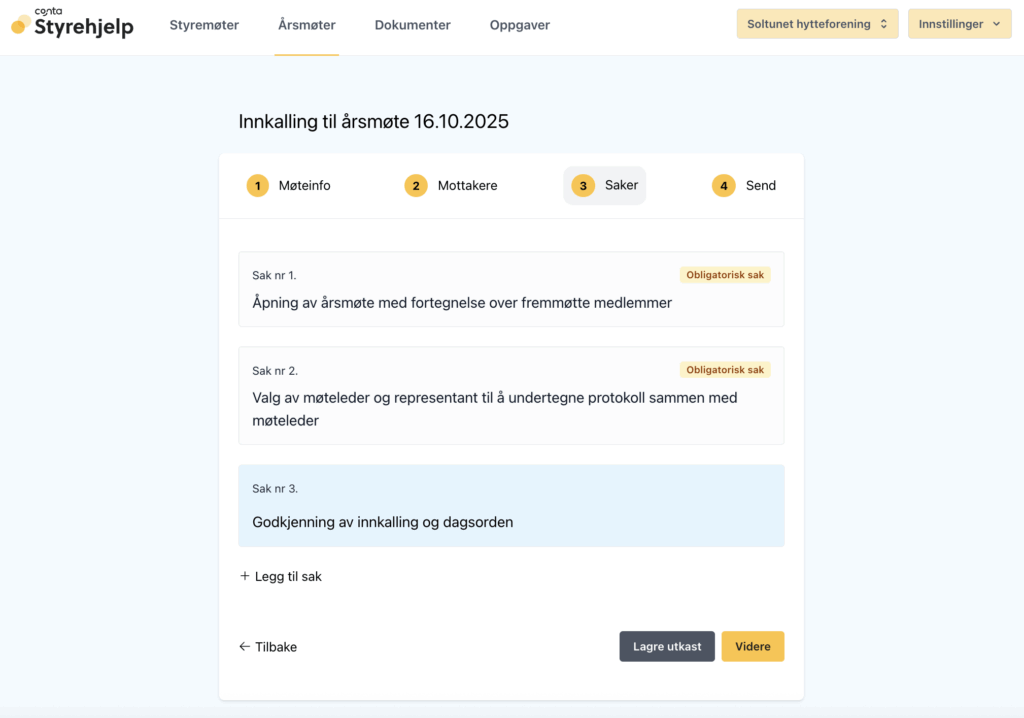Image resolution: width=1024 pixels, height=718 pixels.
Task: Click the step 4 number circle
Action: pos(724,186)
